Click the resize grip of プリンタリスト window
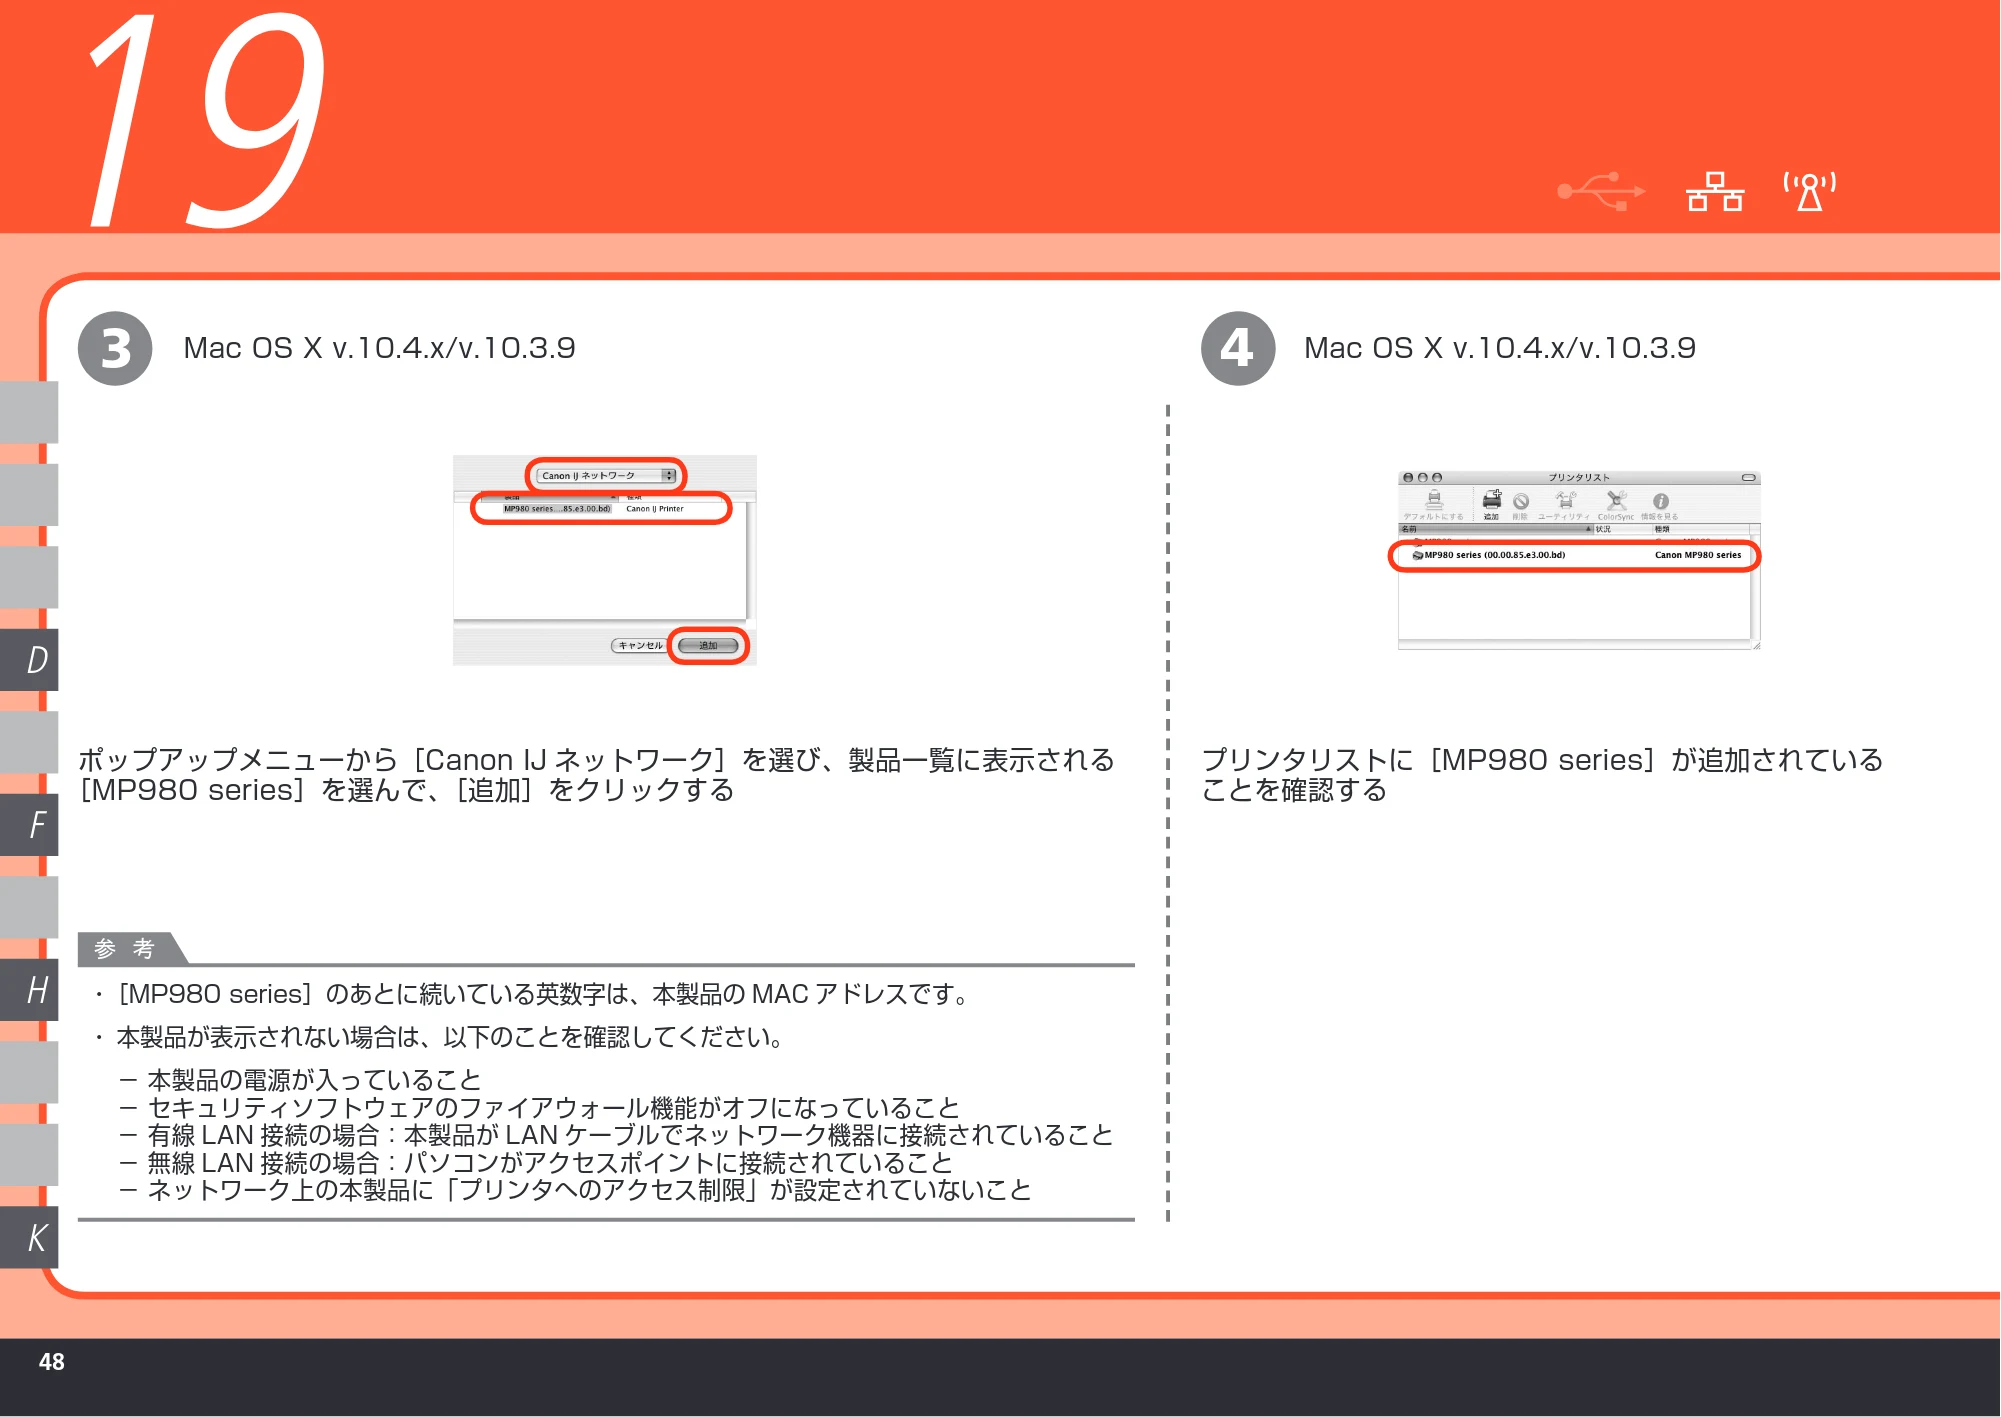This screenshot has width=2001, height=1417. pos(1756,646)
